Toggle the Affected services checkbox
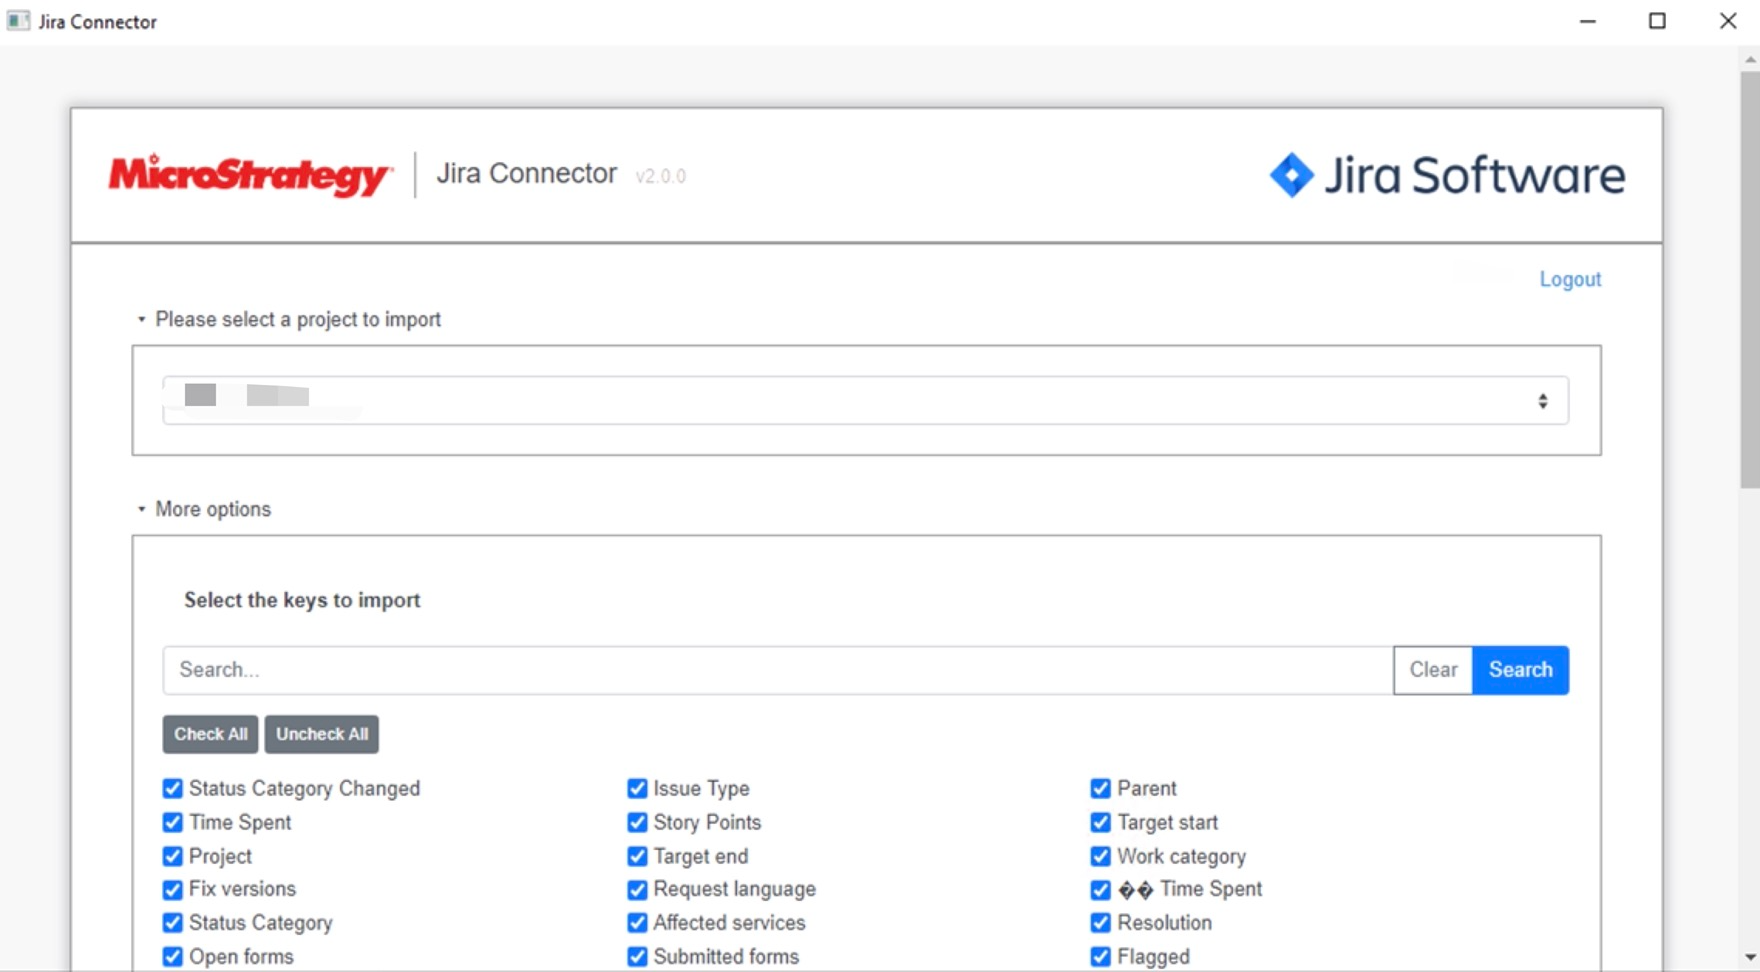Viewport: 1760px width, 972px height. (x=637, y=923)
